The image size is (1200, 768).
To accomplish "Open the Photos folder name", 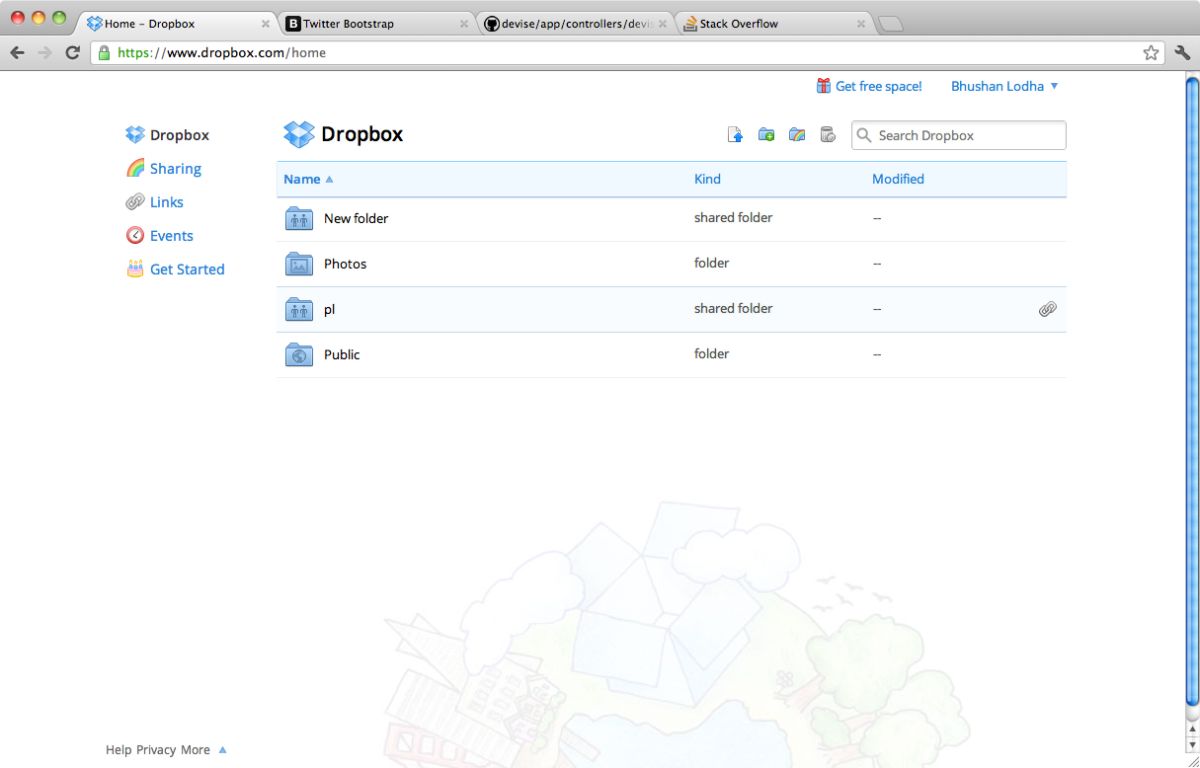I will tap(345, 264).
